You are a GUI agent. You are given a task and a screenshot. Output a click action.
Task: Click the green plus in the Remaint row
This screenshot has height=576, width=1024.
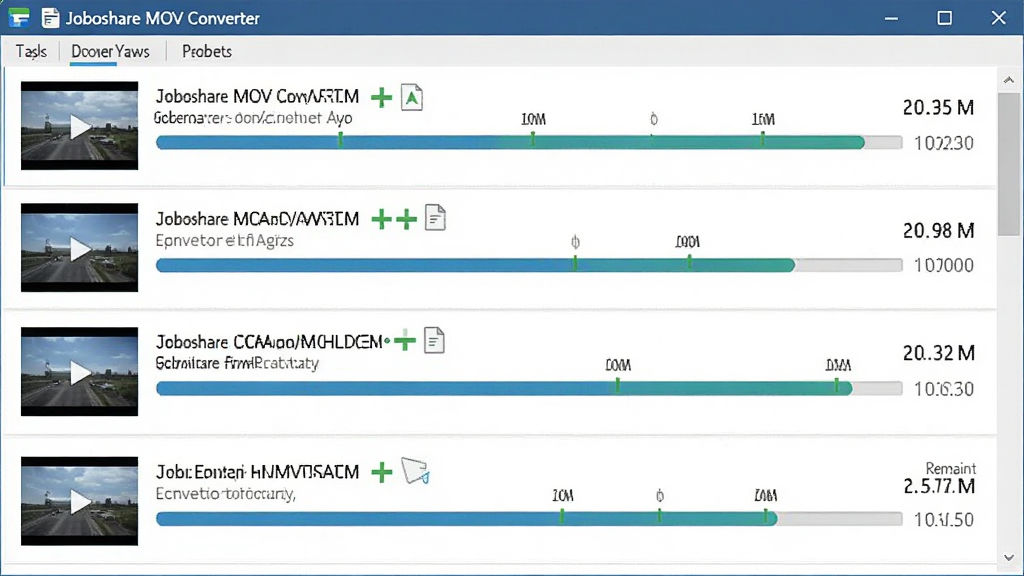(x=381, y=472)
